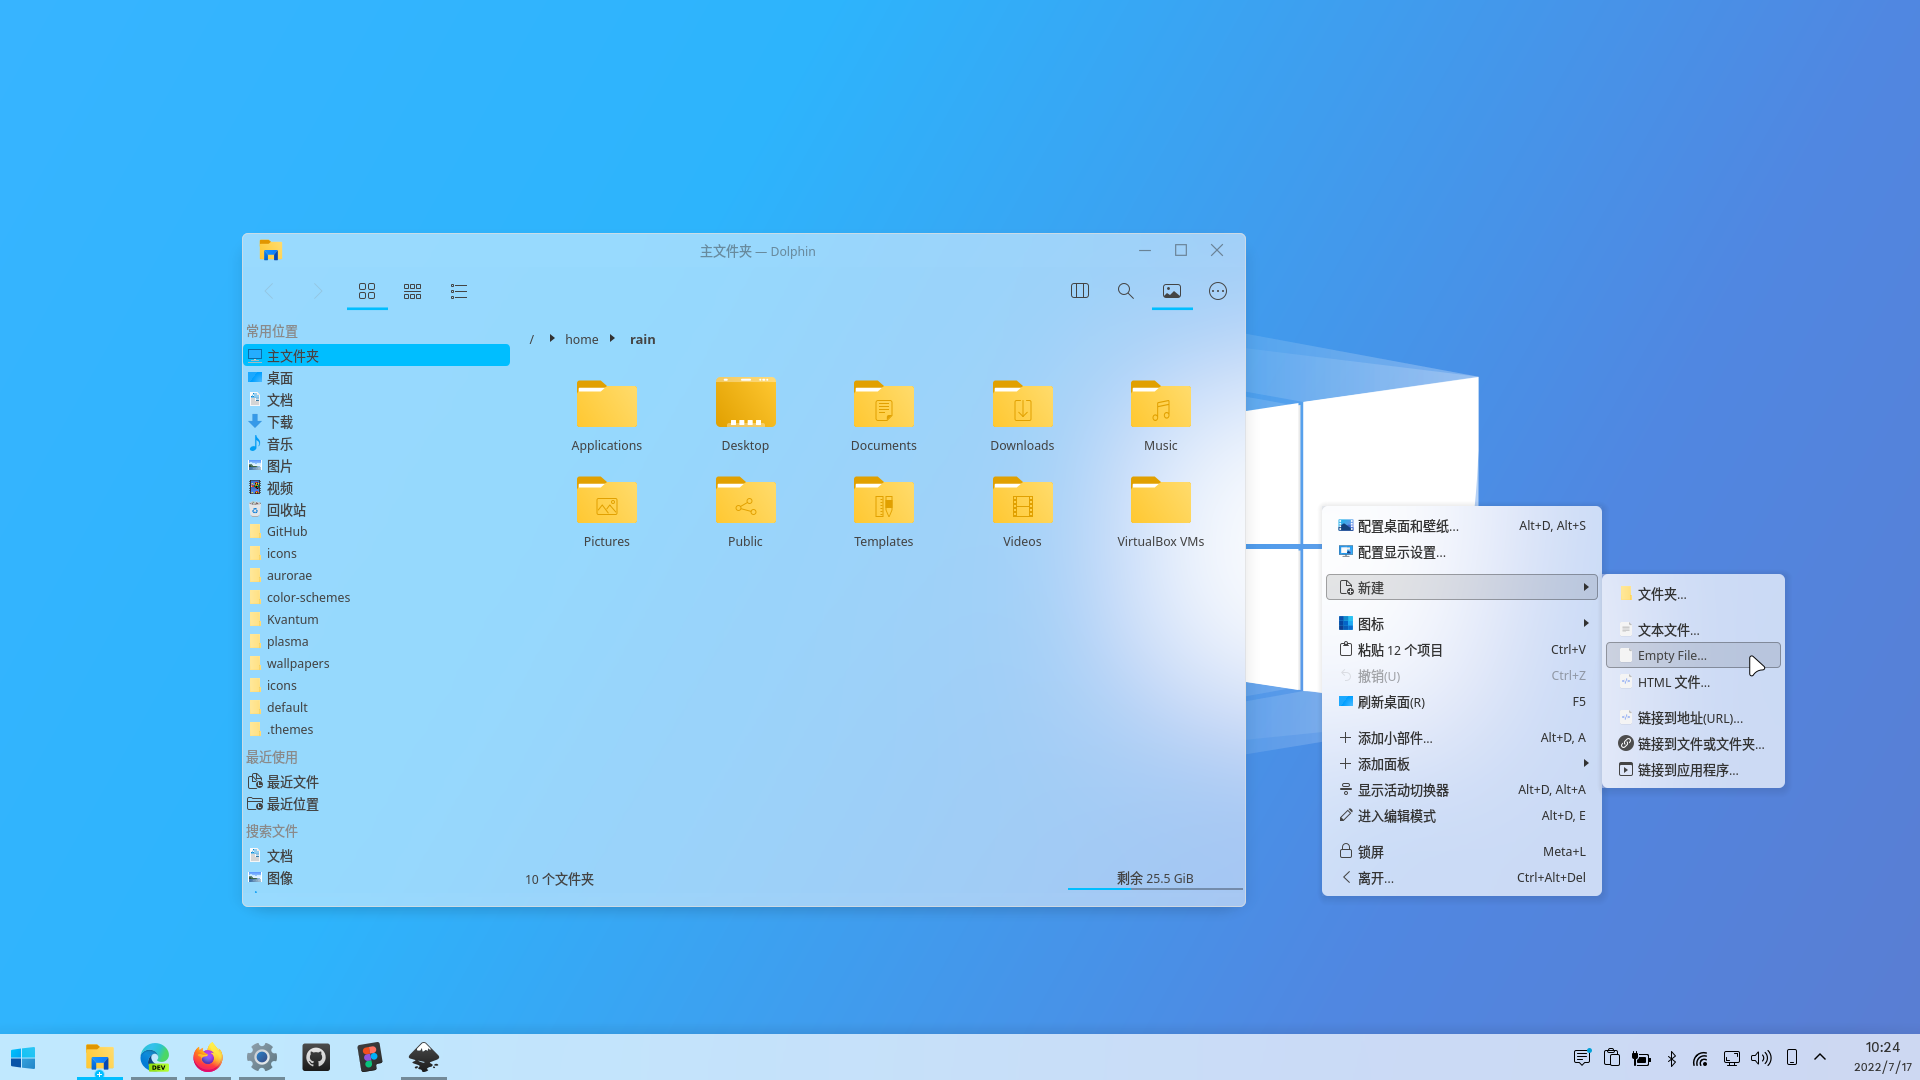Open the Templates folder icon

883,511
